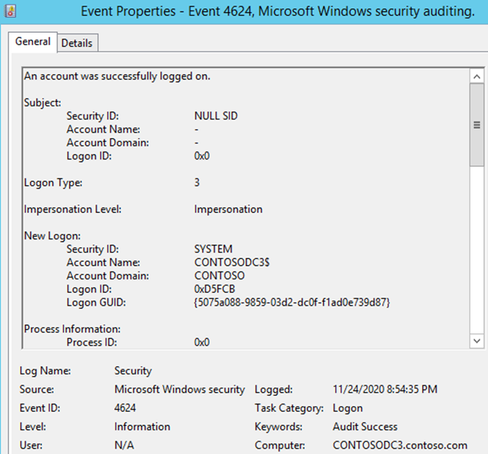Click the Process ID value '0x0'

202,342
